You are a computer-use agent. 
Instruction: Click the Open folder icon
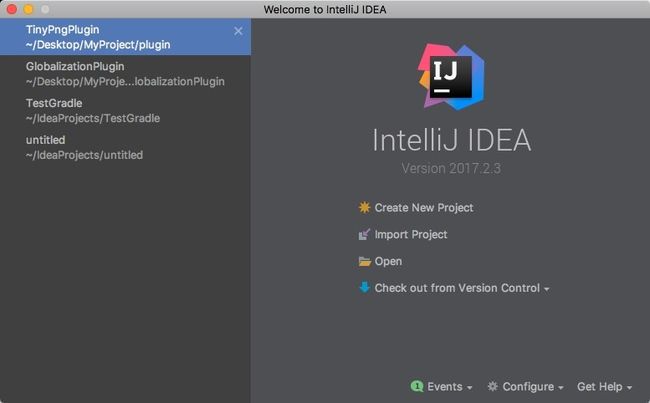click(x=364, y=261)
